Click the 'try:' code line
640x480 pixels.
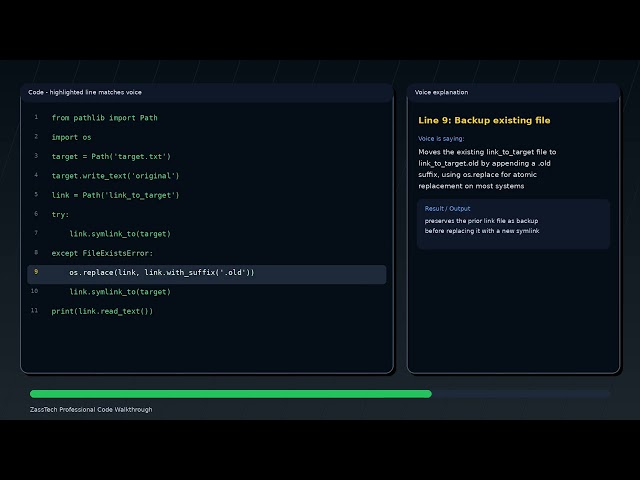pyautogui.click(x=60, y=215)
